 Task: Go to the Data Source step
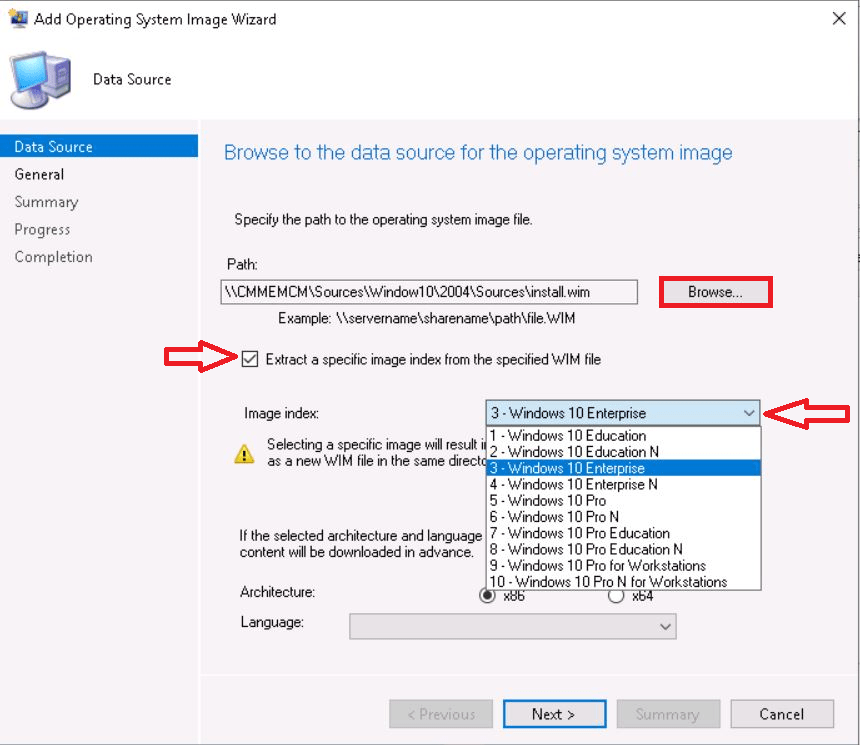click(53, 147)
